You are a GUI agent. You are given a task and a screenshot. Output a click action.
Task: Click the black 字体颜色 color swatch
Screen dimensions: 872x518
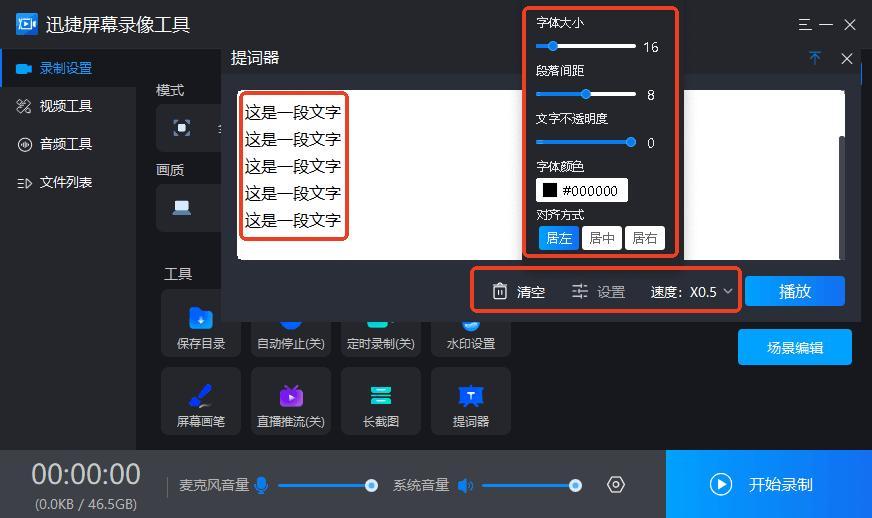pos(549,190)
